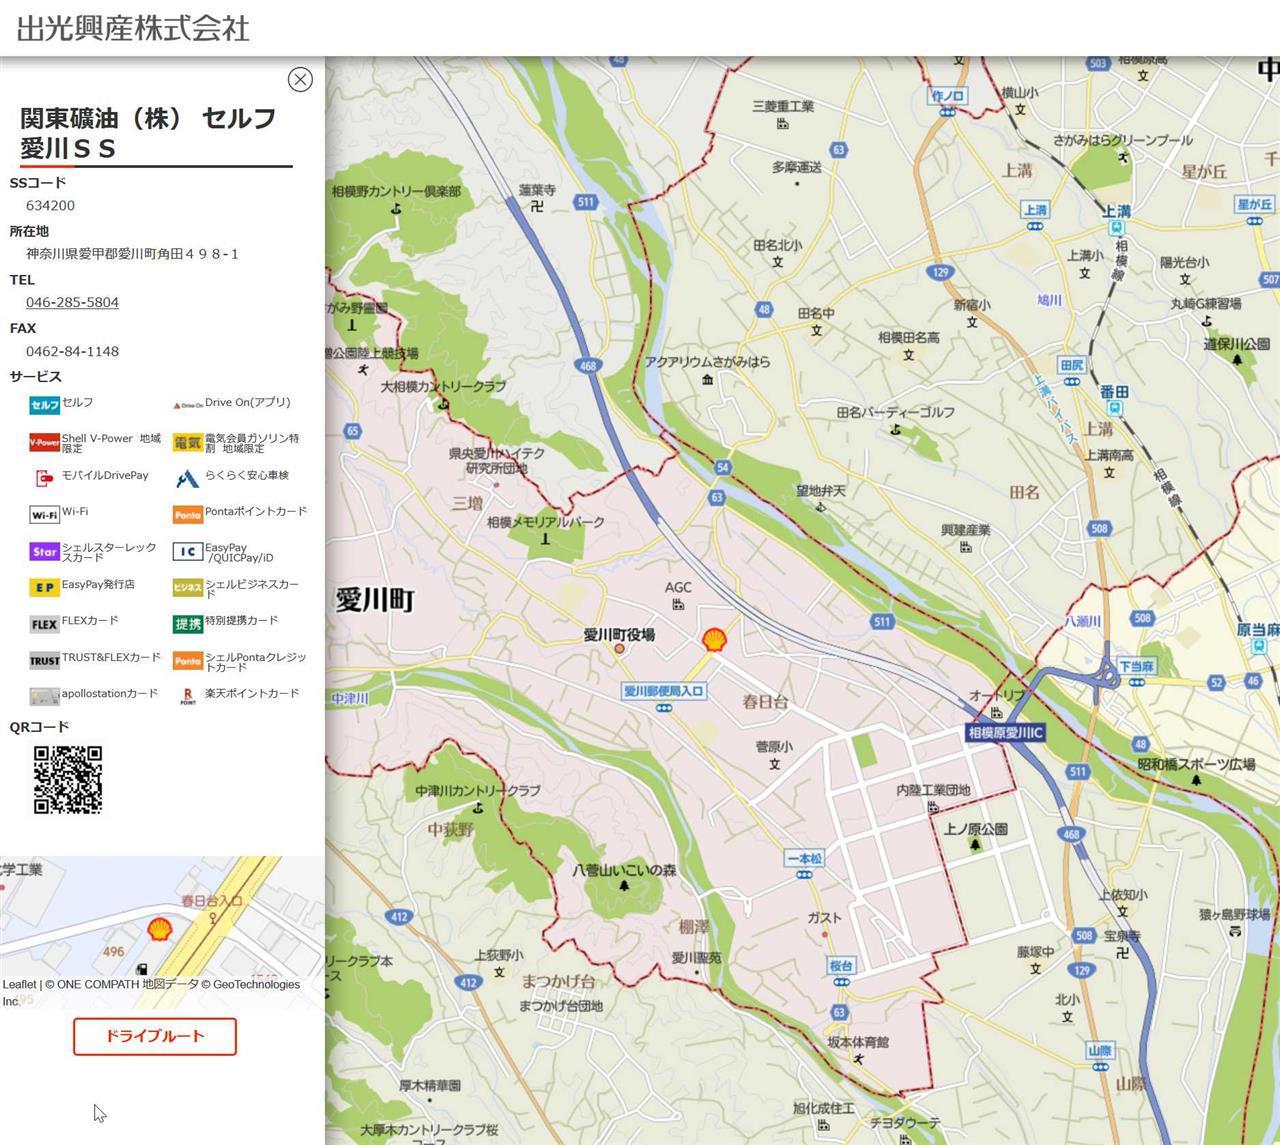Click the 作ノ口 intersection label
Screen dimensions: 1280x1145
tap(948, 96)
